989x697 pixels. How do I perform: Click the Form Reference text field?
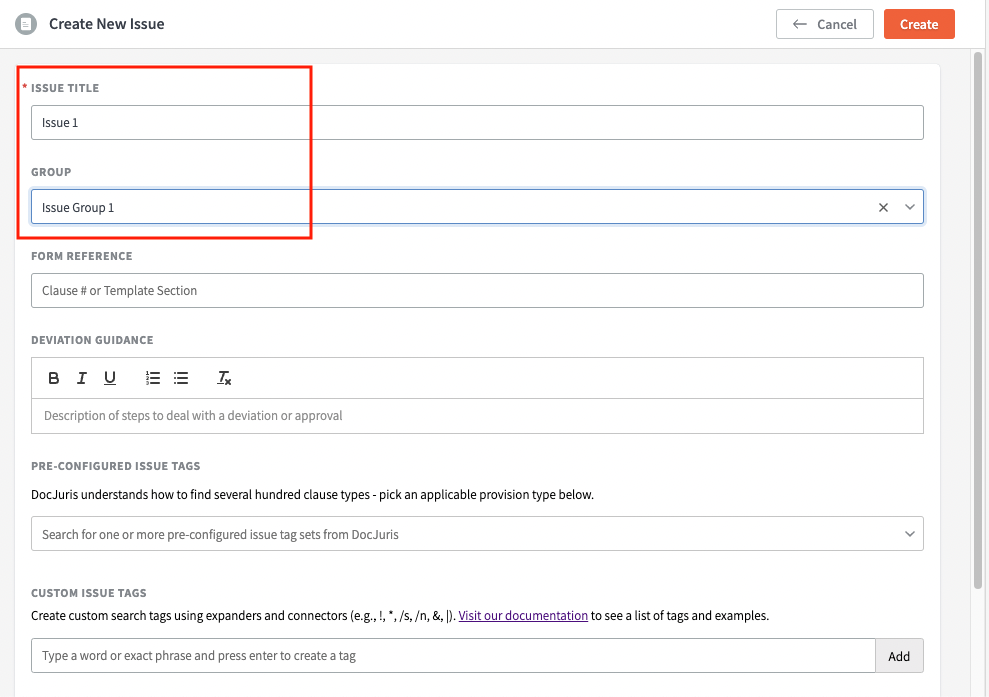477,290
